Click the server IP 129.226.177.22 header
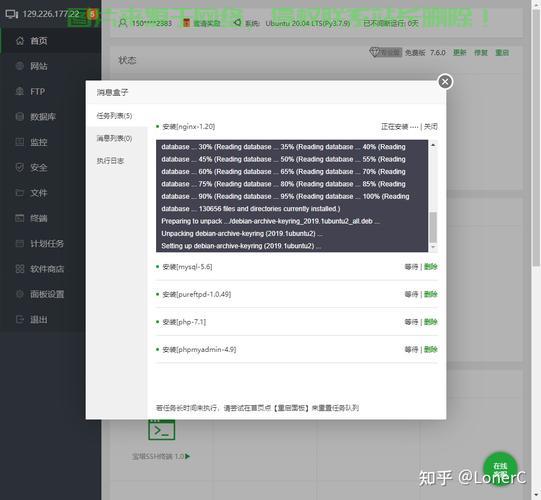This screenshot has height=500, width=541. click(x=51, y=14)
